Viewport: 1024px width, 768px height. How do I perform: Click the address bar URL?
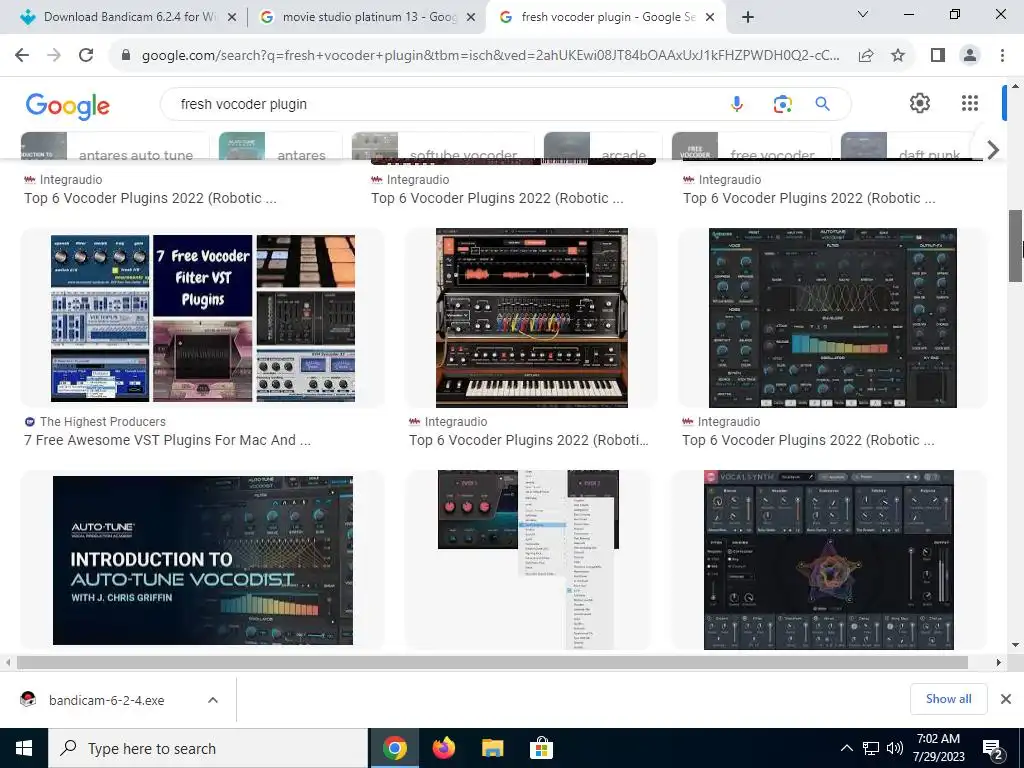[490, 56]
